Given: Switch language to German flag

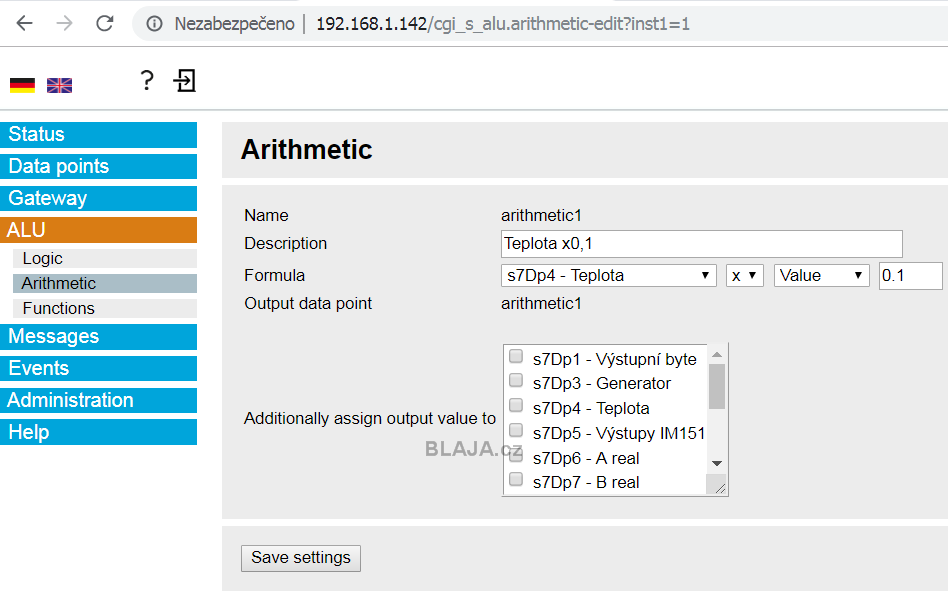Looking at the screenshot, I should (22, 85).
